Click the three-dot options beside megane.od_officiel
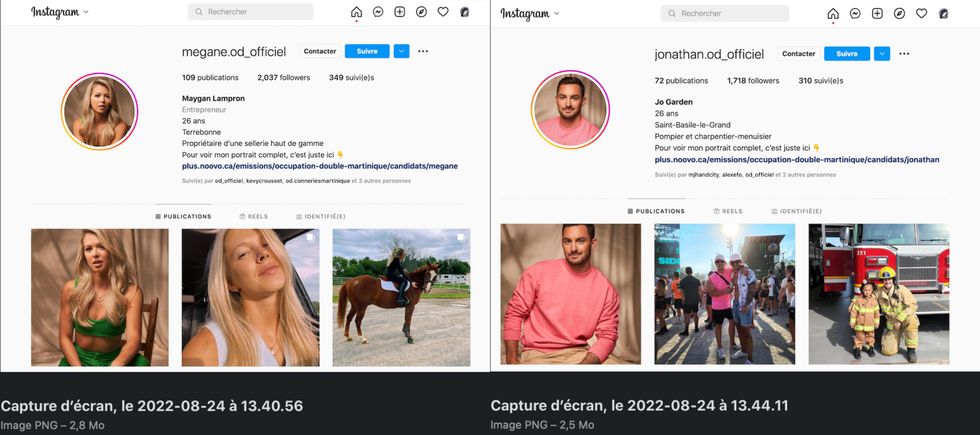This screenshot has height=435, width=980. point(423,51)
